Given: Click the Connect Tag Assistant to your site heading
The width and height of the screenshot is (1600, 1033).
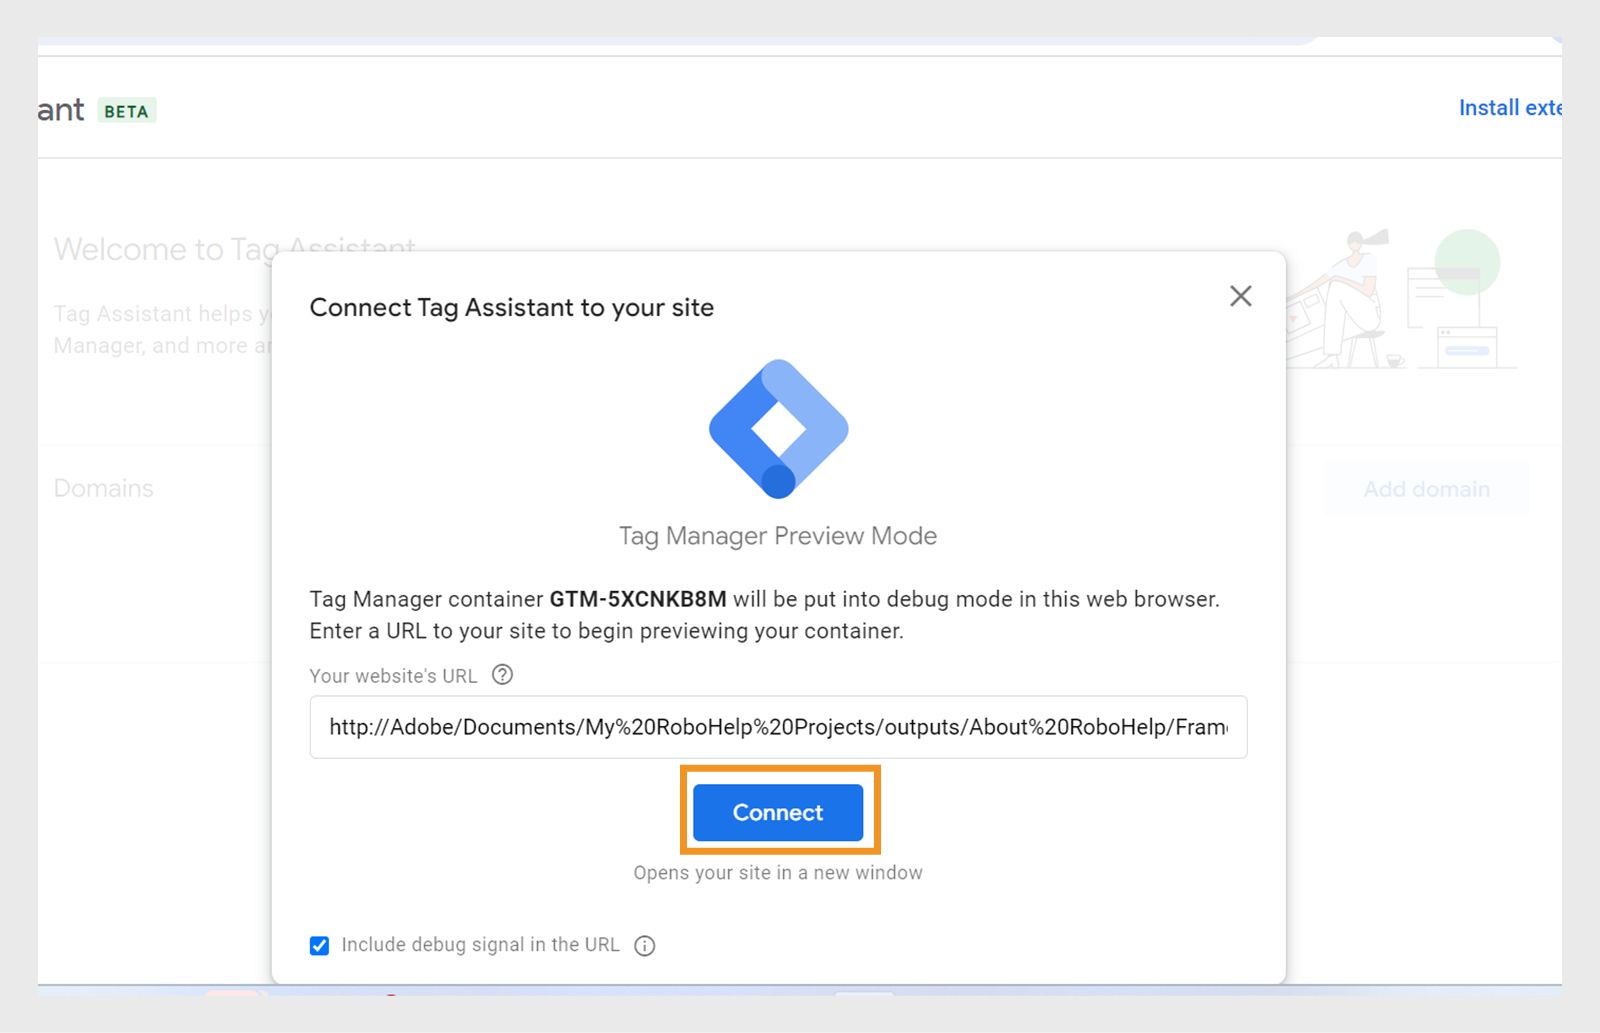Looking at the screenshot, I should pyautogui.click(x=512, y=308).
